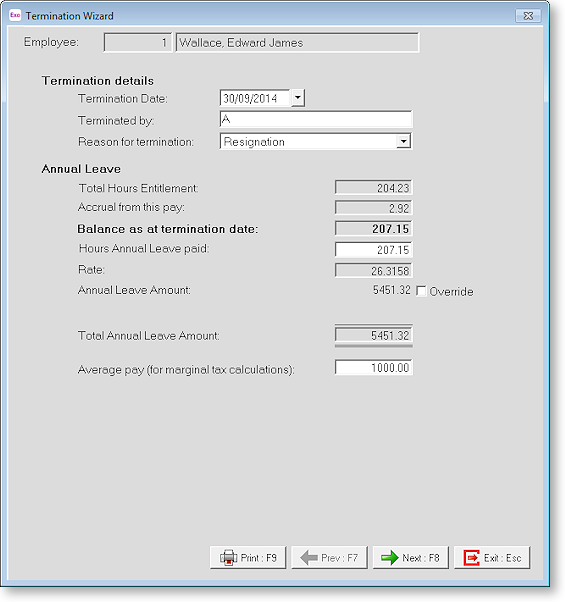Viewport: 565px width, 602px height.
Task: Close the Termination Wizard window
Action: (x=528, y=16)
